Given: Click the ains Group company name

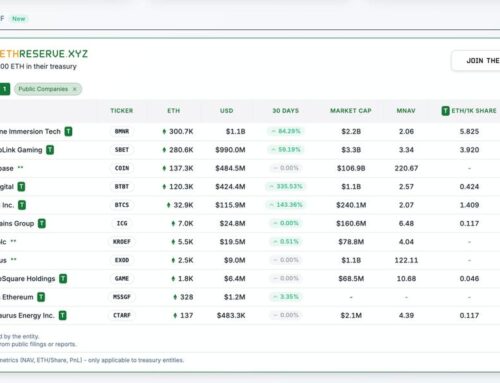Looking at the screenshot, I should click(x=17, y=223).
